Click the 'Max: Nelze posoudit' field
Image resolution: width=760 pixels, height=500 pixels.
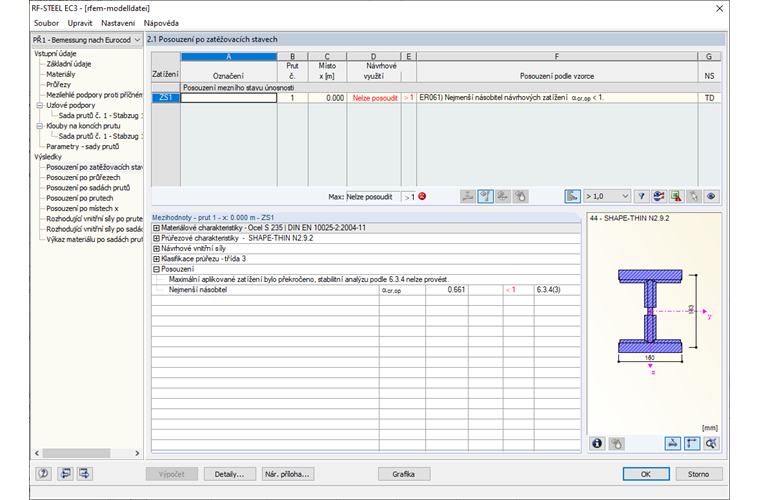pyautogui.click(x=373, y=196)
